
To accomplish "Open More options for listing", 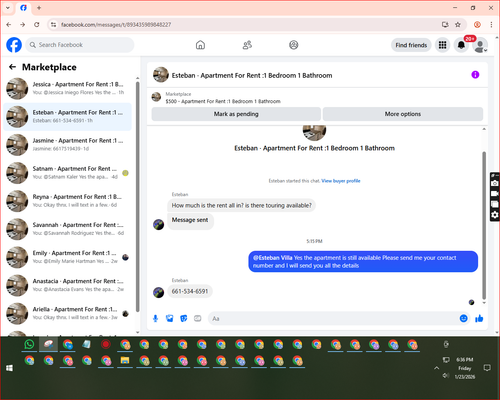I will pos(403,114).
